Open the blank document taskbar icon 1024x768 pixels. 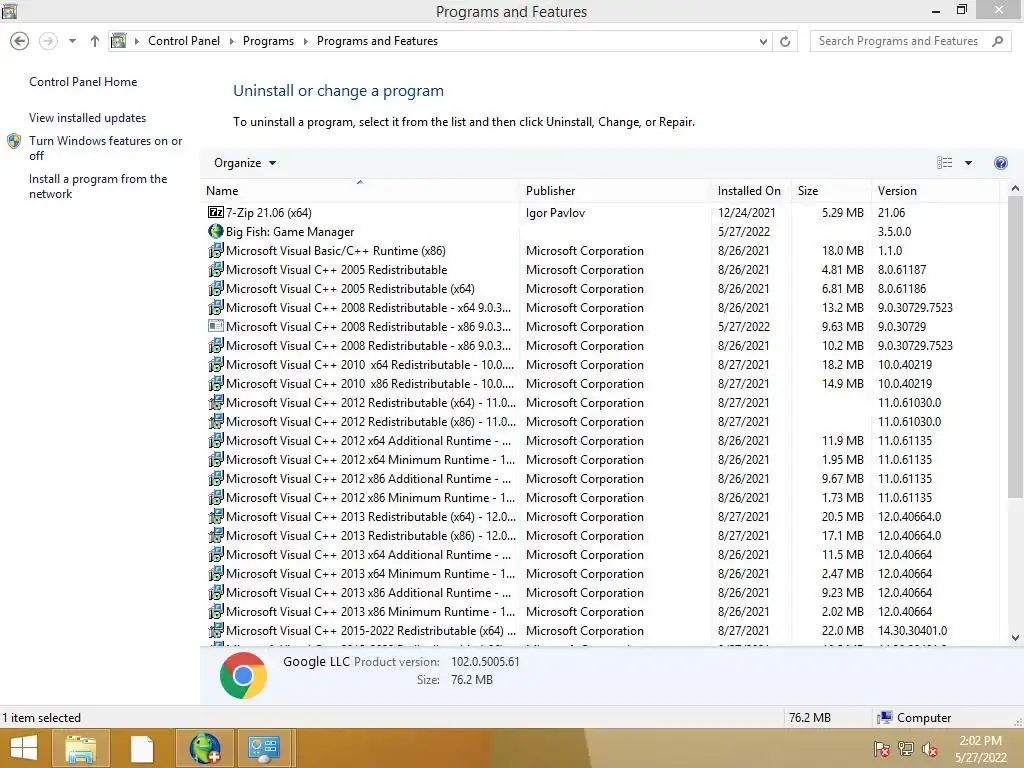coord(141,748)
